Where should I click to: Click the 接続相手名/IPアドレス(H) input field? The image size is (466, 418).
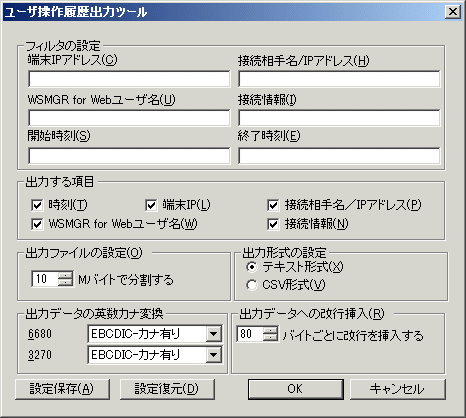point(339,79)
